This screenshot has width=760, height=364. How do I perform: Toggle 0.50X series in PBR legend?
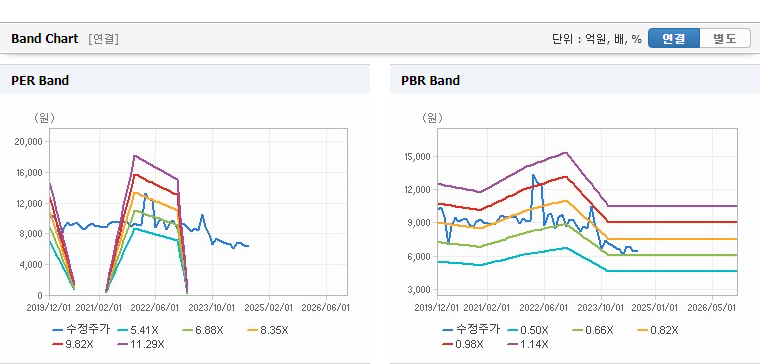click(528, 330)
